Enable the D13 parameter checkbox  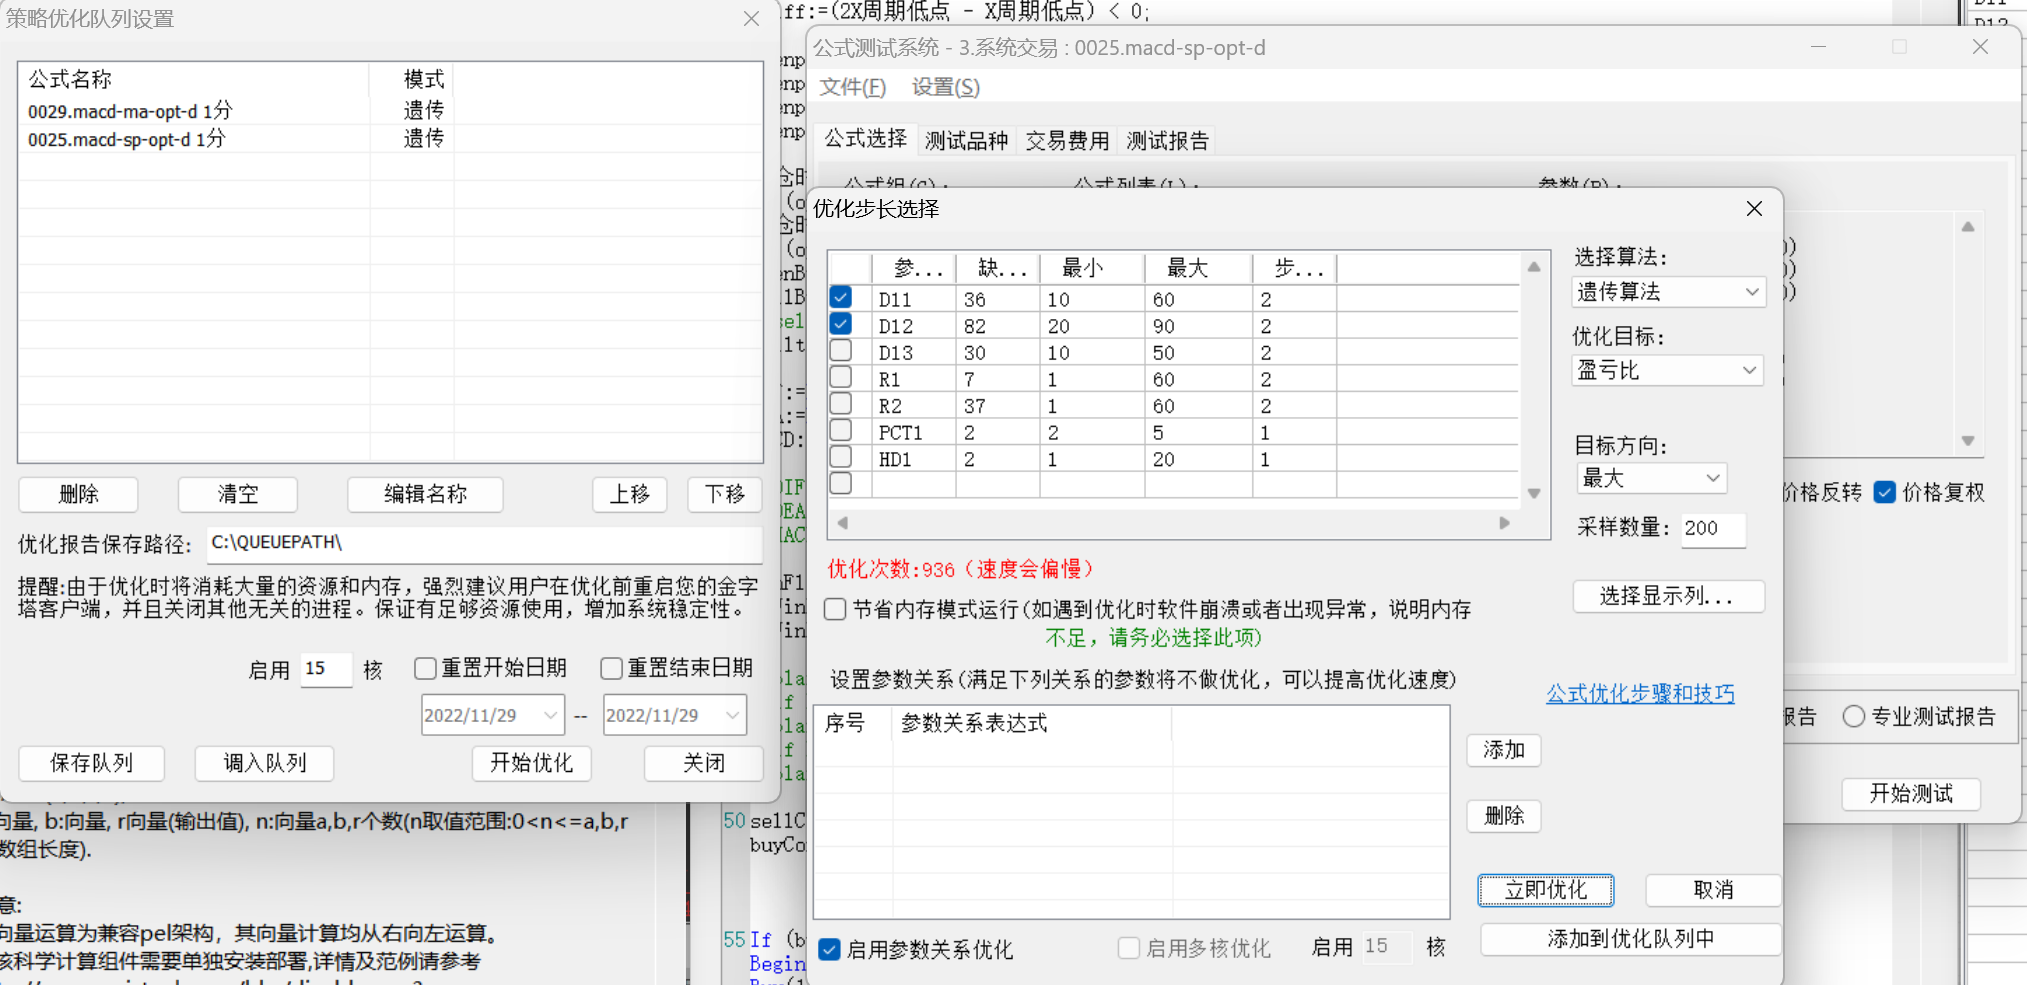tap(841, 351)
